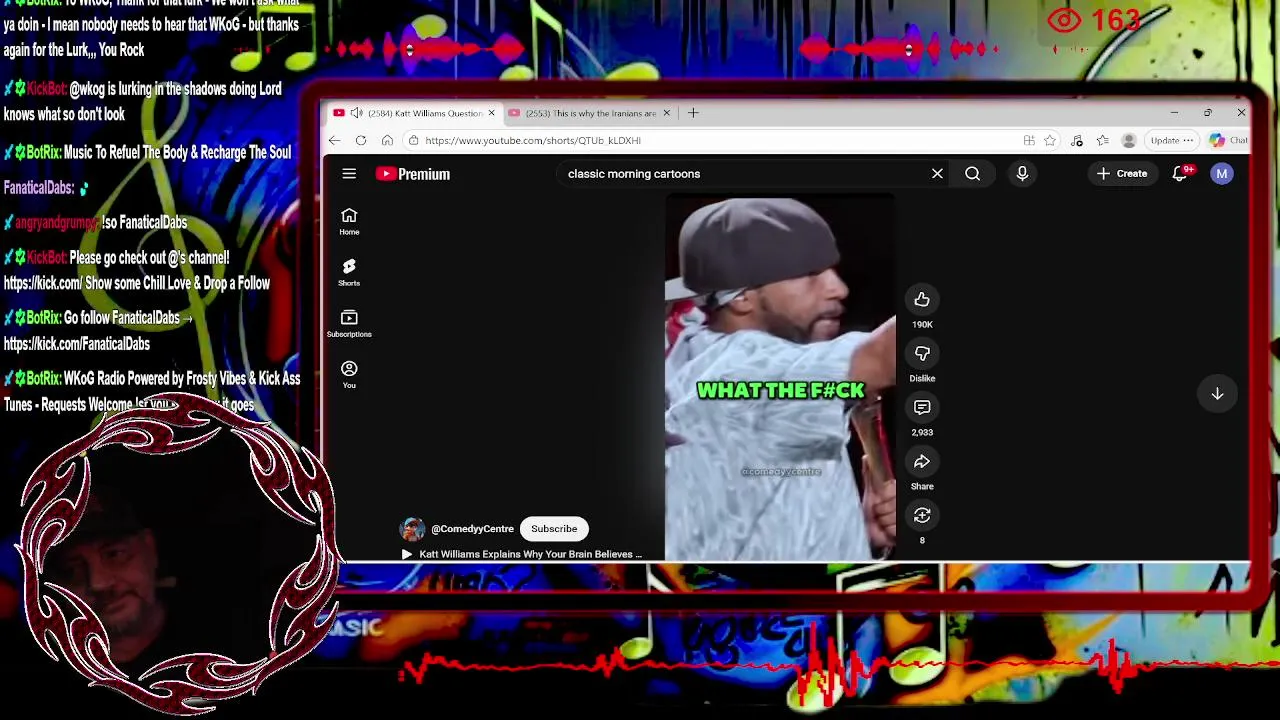Open Shorts in the YouTube sidebar
The image size is (1280, 720).
[349, 273]
